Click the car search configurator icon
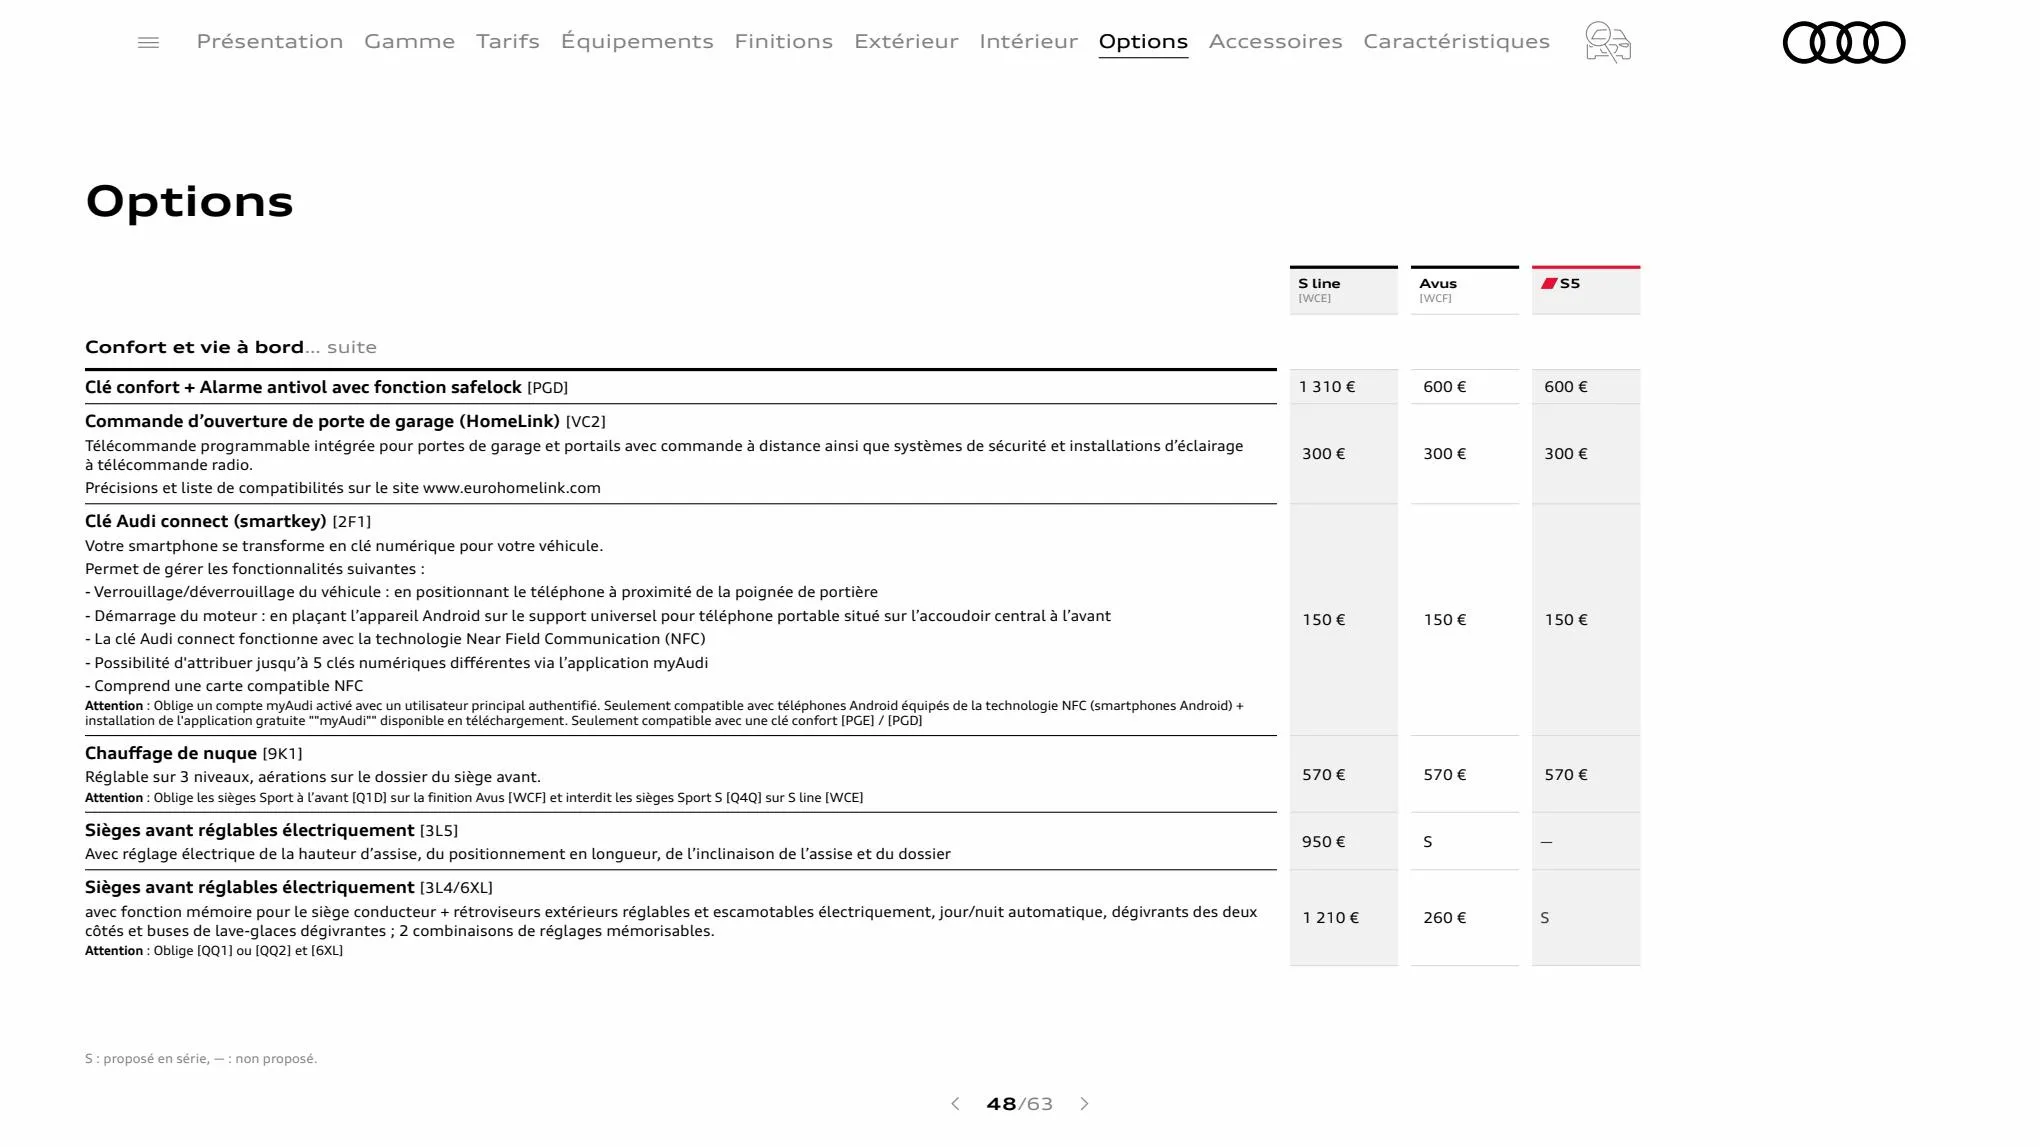Viewport: 2040px width, 1147px height. [1608, 42]
